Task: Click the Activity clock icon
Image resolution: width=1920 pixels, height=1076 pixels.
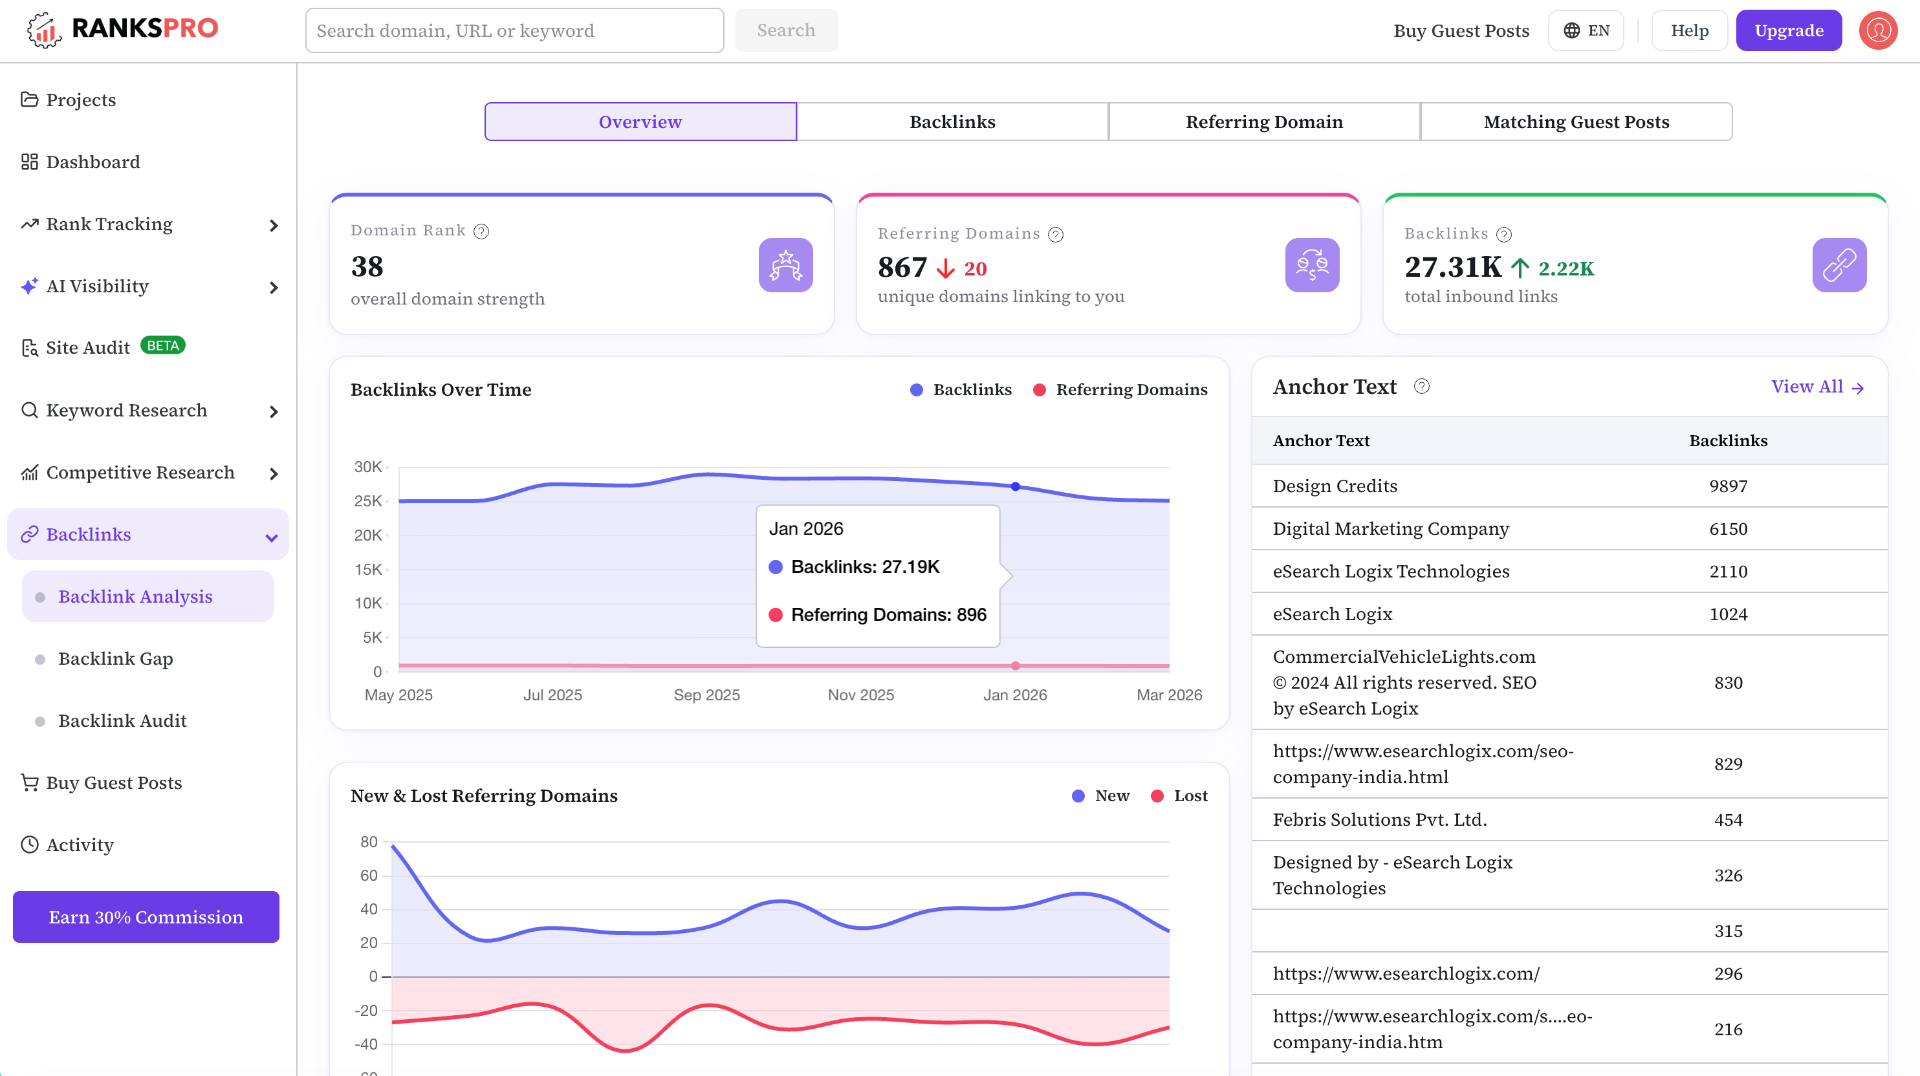Action: (30, 845)
